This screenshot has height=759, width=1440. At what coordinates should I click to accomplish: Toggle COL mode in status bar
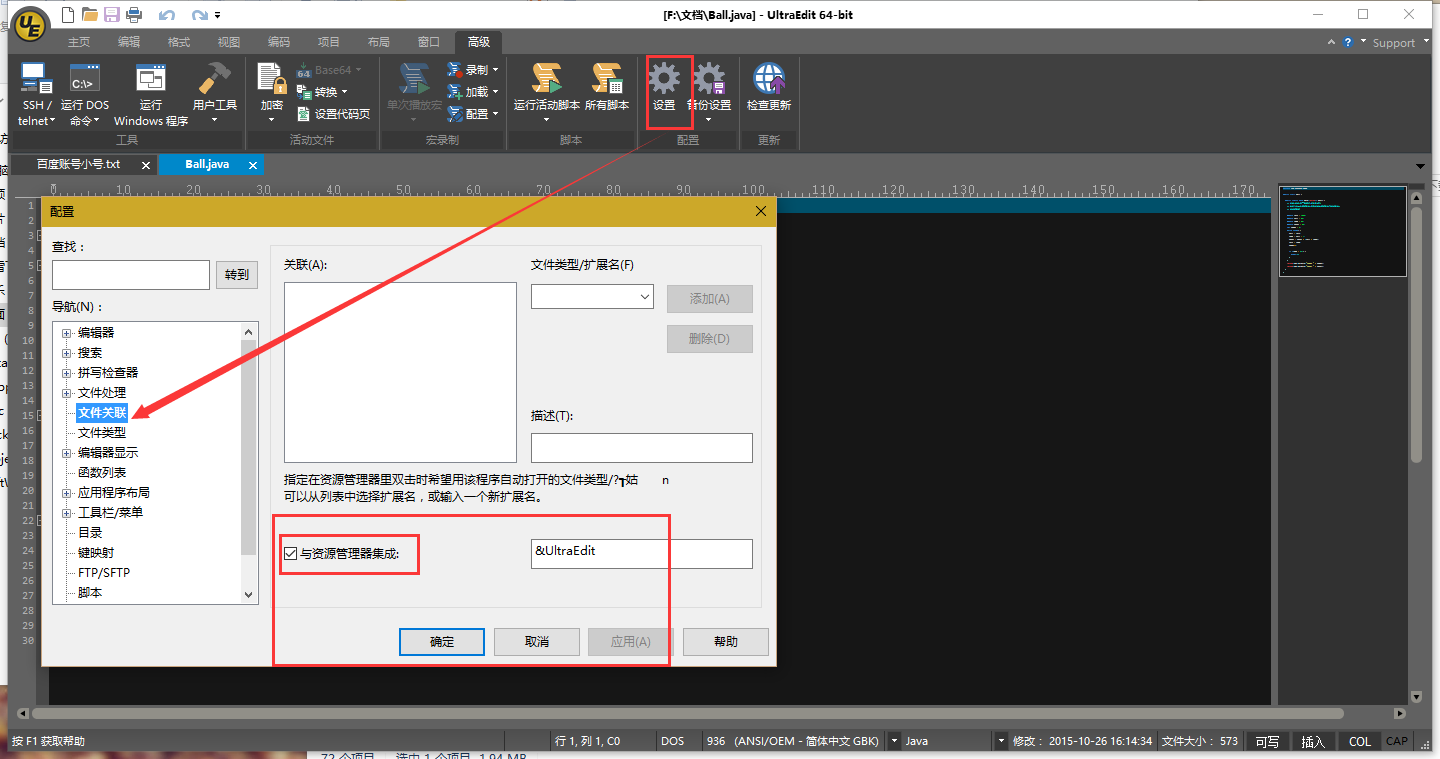coord(1360,741)
